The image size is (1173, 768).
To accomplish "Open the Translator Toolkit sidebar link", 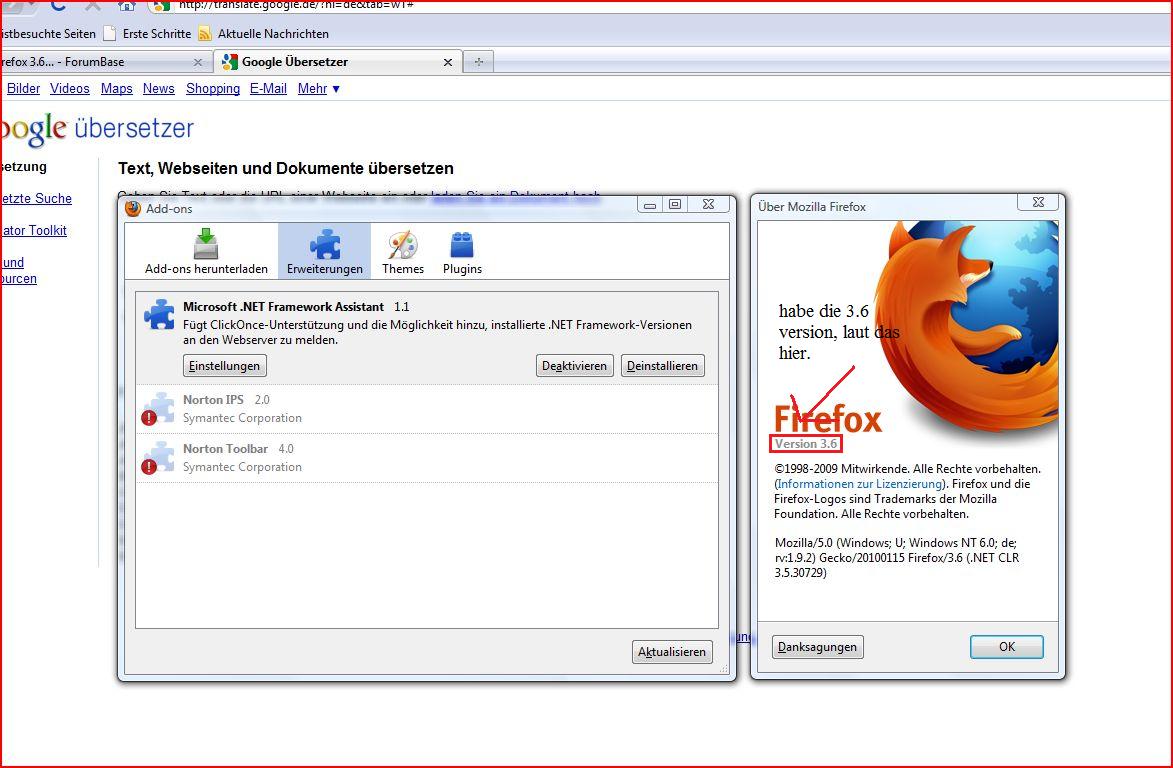I will (34, 230).
